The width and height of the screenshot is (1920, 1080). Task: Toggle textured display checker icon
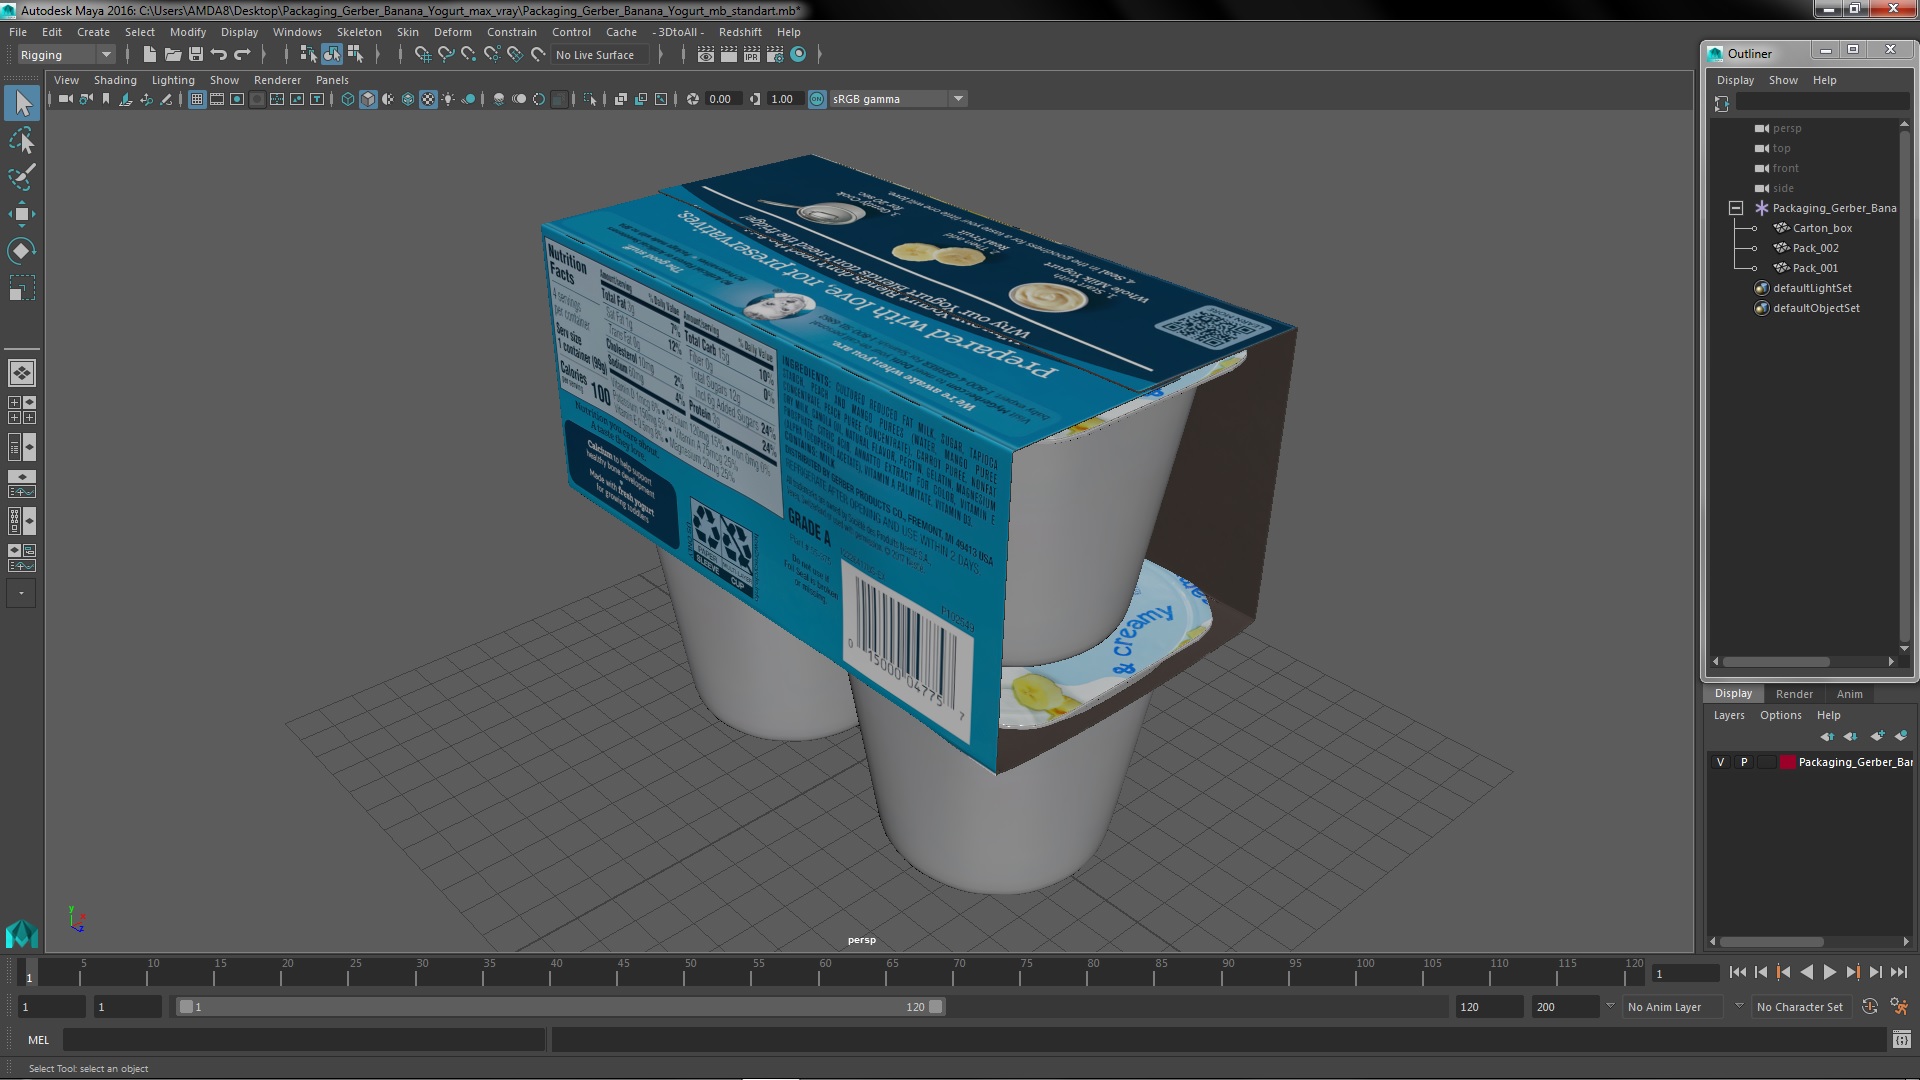pyautogui.click(x=428, y=99)
